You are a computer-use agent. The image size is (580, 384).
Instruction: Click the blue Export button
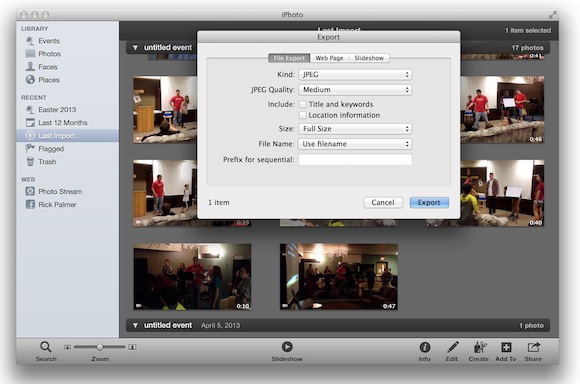429,202
